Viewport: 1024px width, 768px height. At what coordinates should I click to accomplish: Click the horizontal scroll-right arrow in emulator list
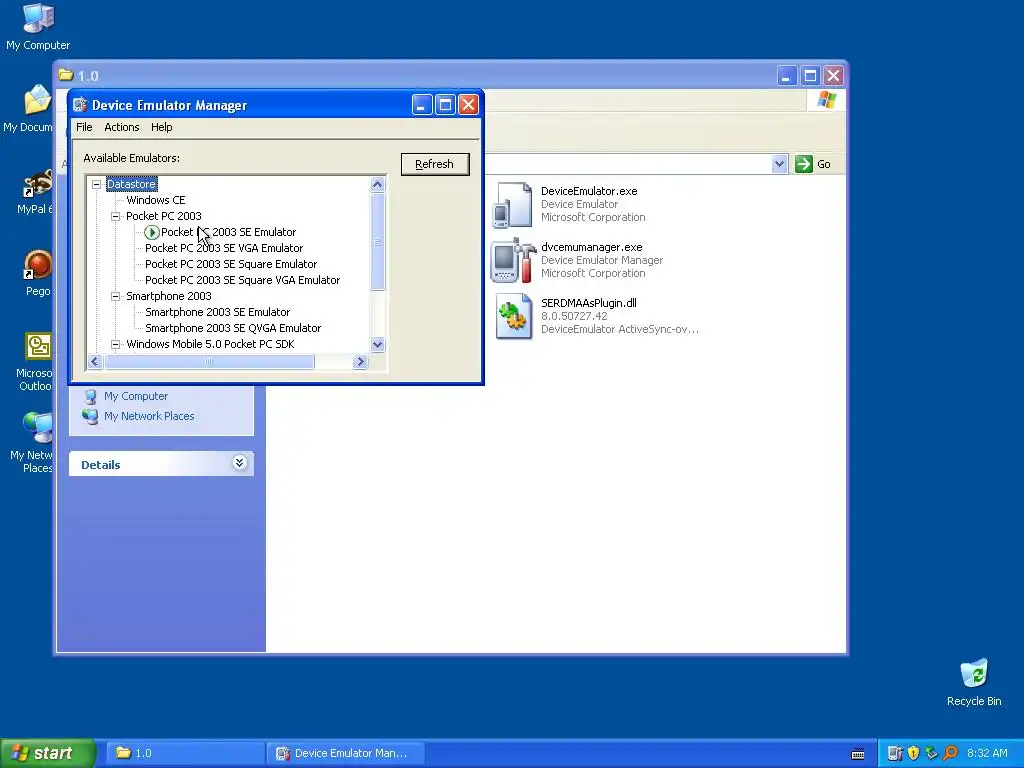click(360, 361)
